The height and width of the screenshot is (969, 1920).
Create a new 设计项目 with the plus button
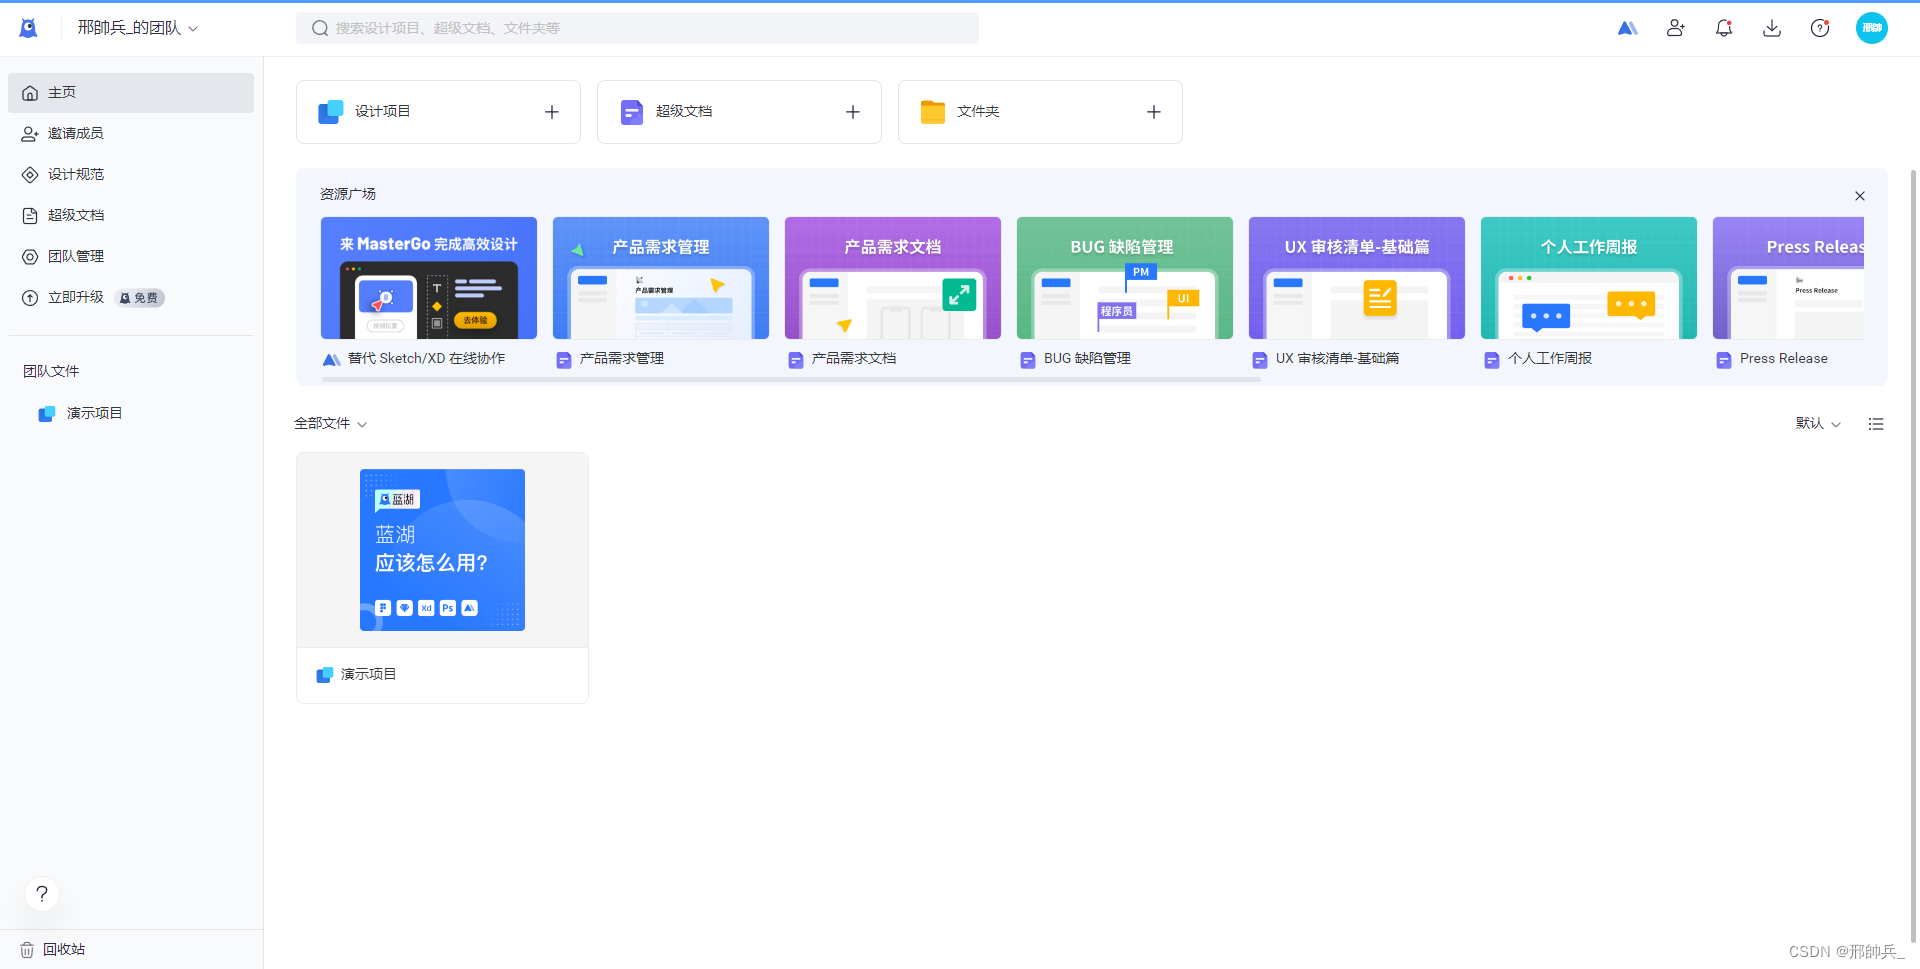tap(551, 111)
